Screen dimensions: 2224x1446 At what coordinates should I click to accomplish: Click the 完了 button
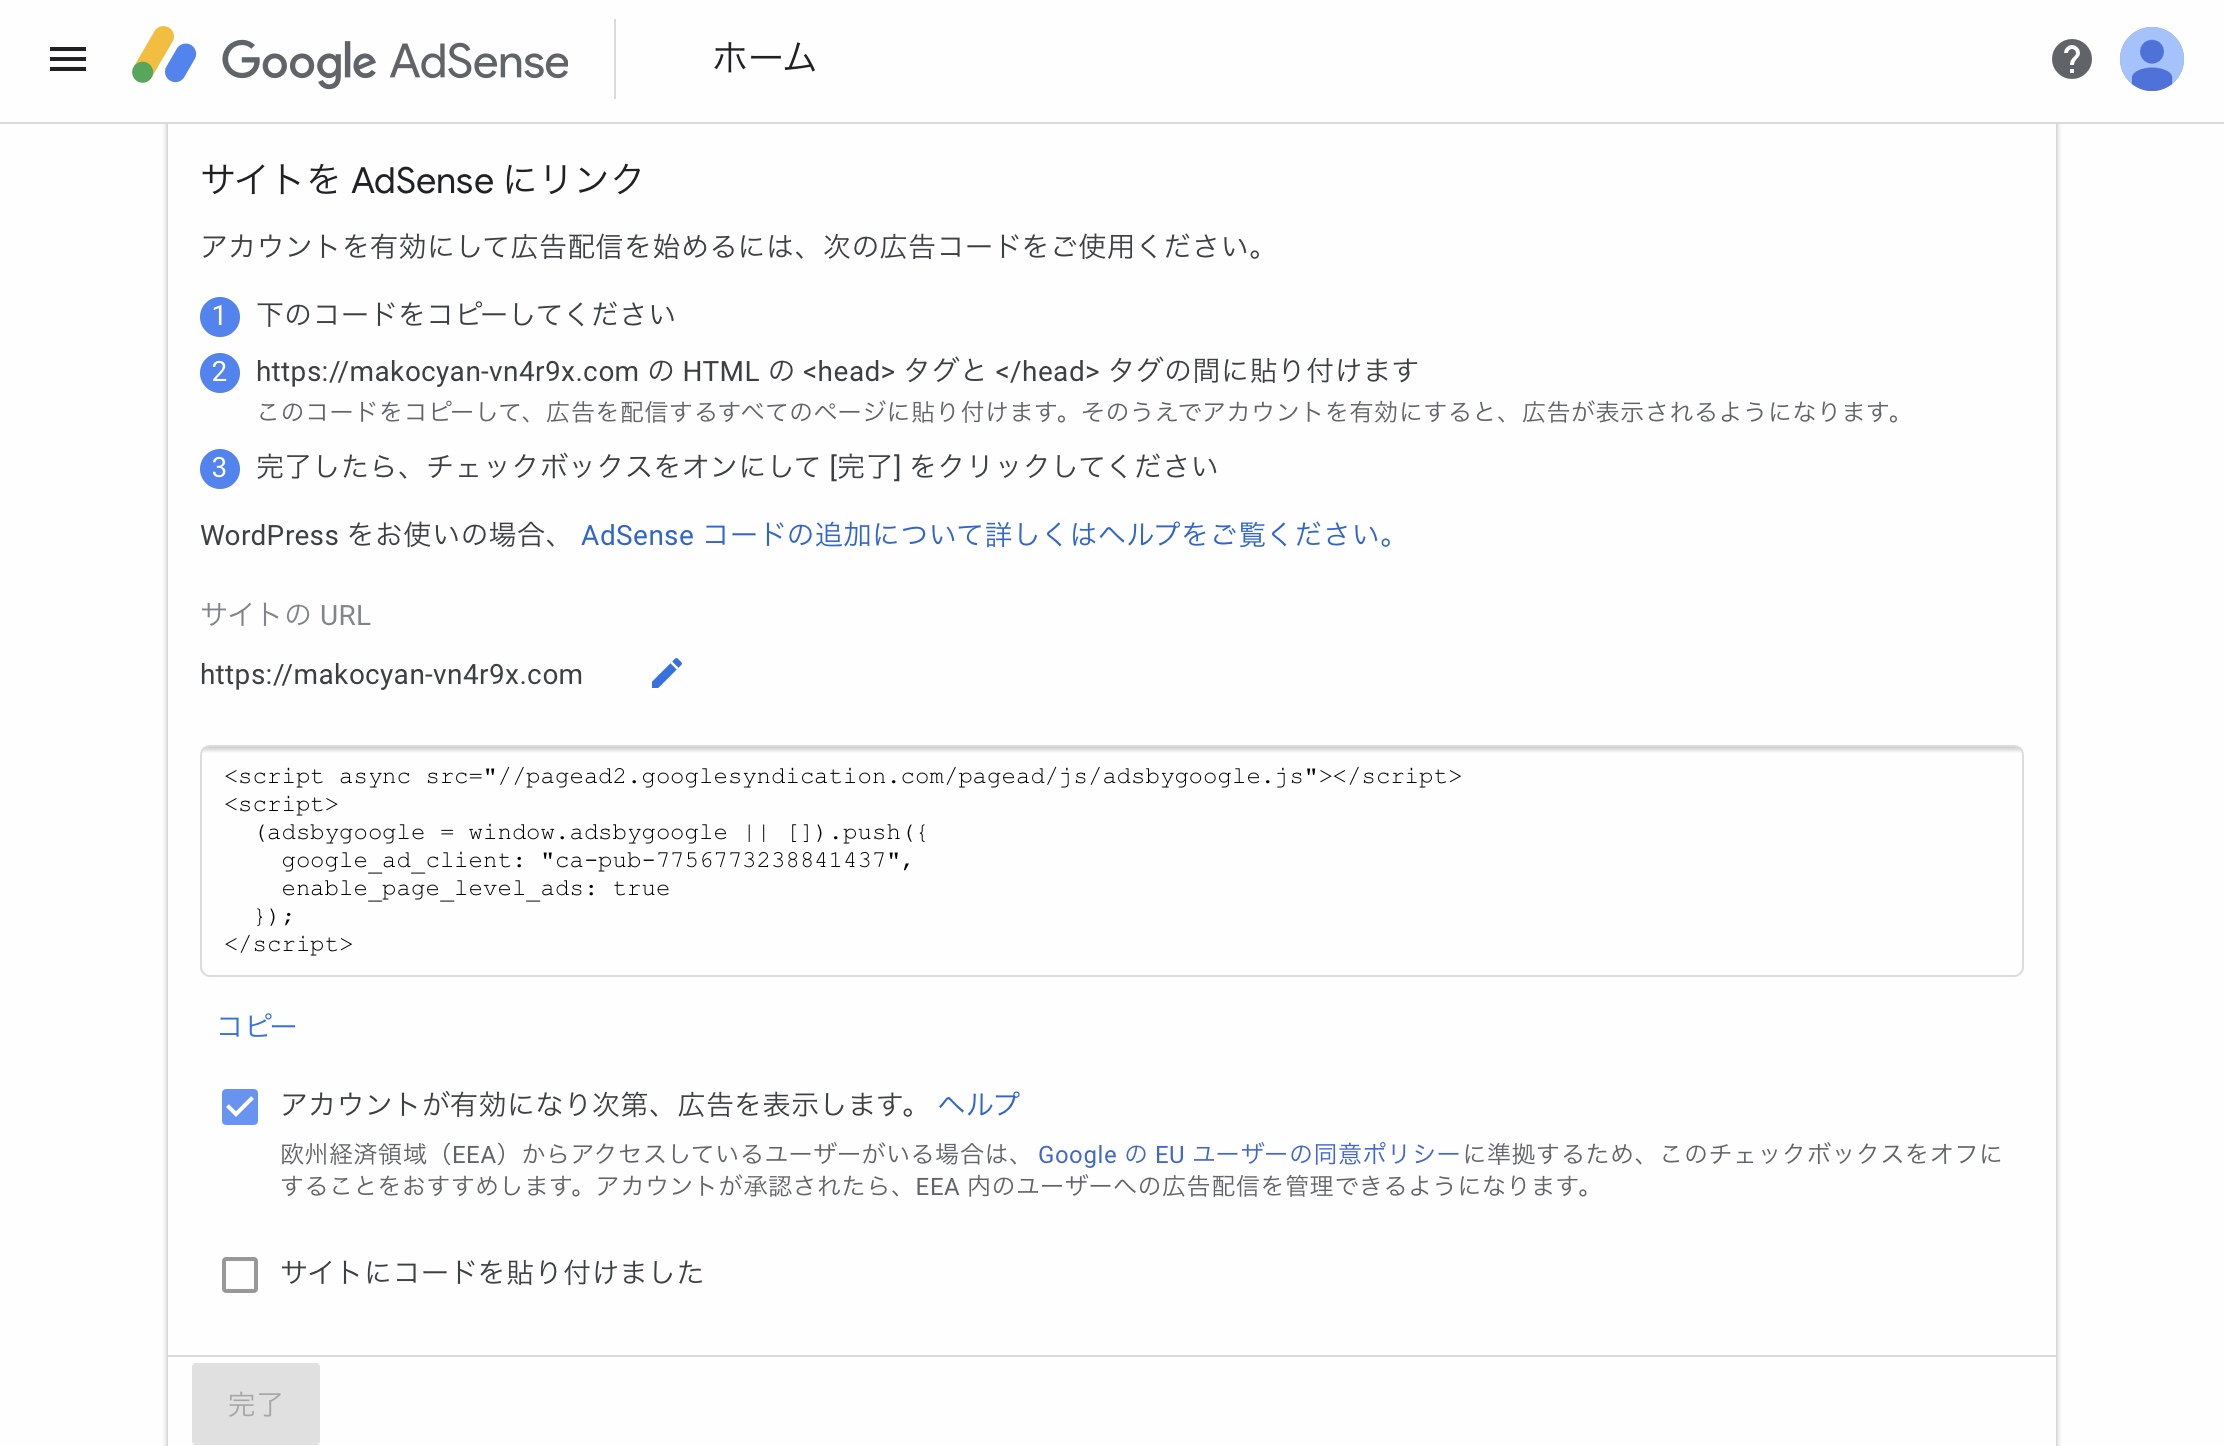(x=256, y=1404)
